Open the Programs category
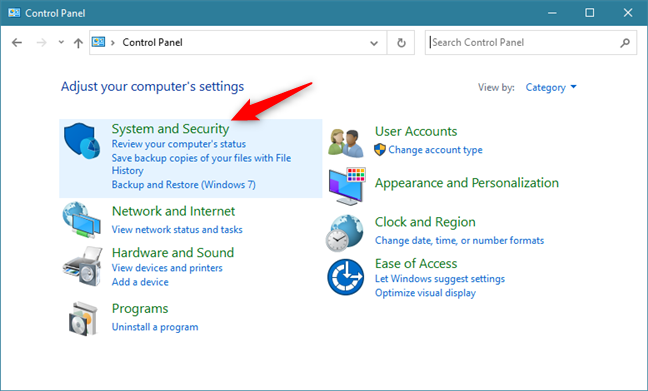648x391 pixels. [140, 309]
